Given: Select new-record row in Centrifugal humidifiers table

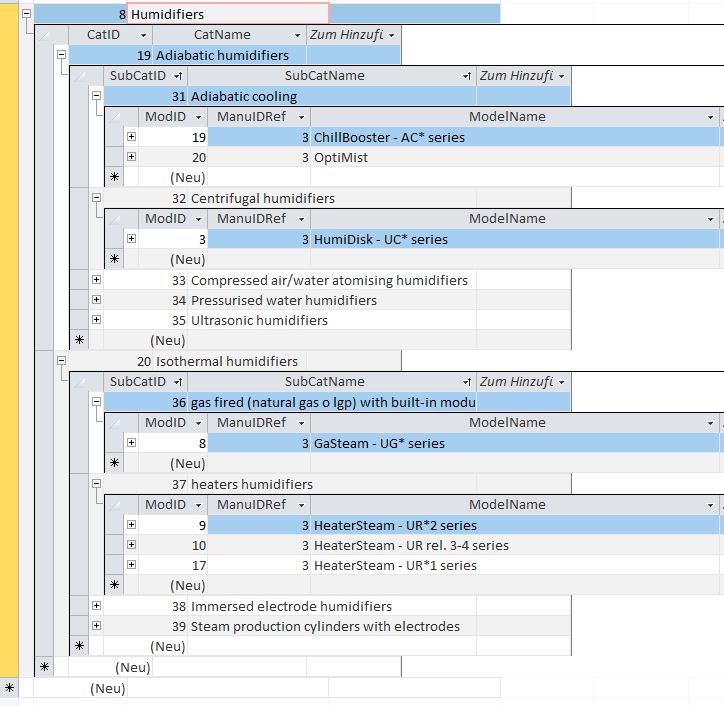Looking at the screenshot, I should [115, 259].
